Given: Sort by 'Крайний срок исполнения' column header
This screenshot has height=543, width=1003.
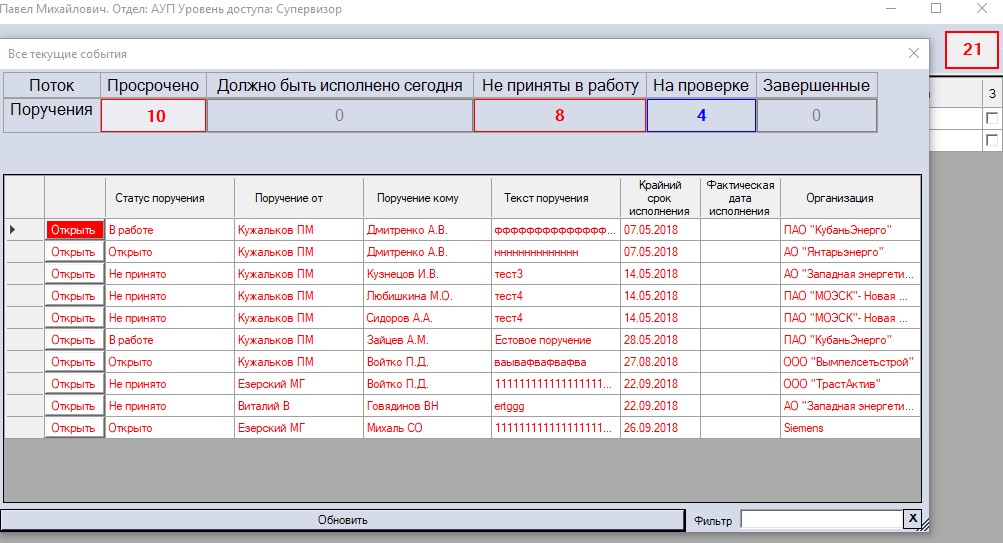Looking at the screenshot, I should tap(659, 198).
